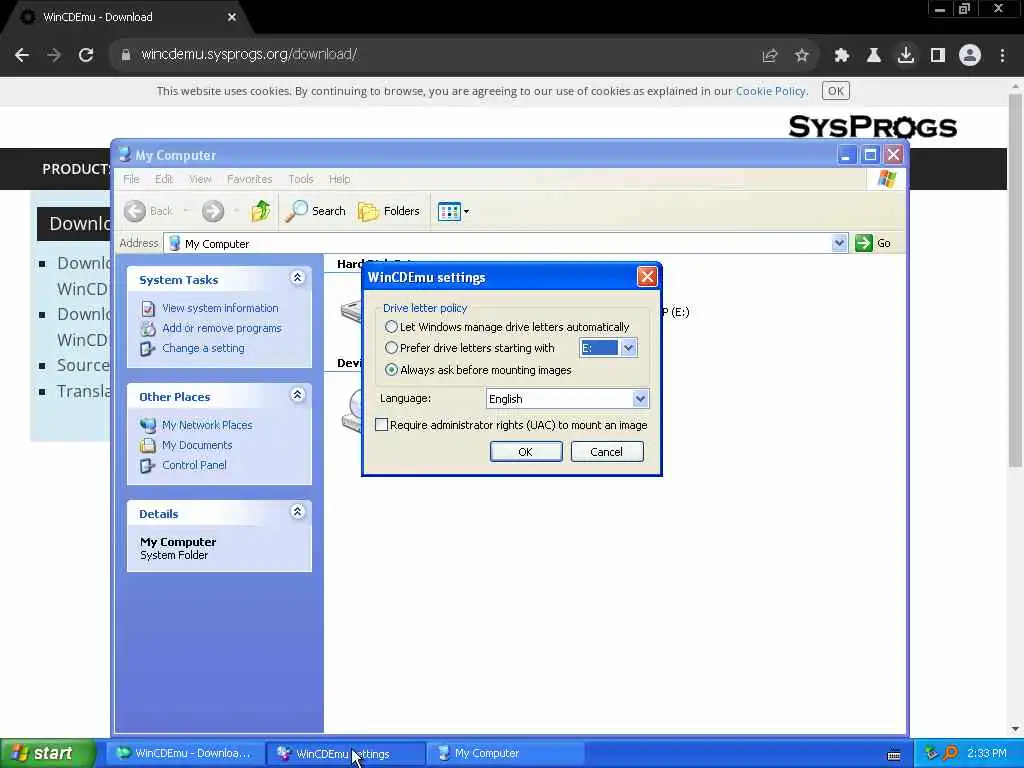This screenshot has height=768, width=1024.
Task: Collapse the Details panel
Action: 297,512
